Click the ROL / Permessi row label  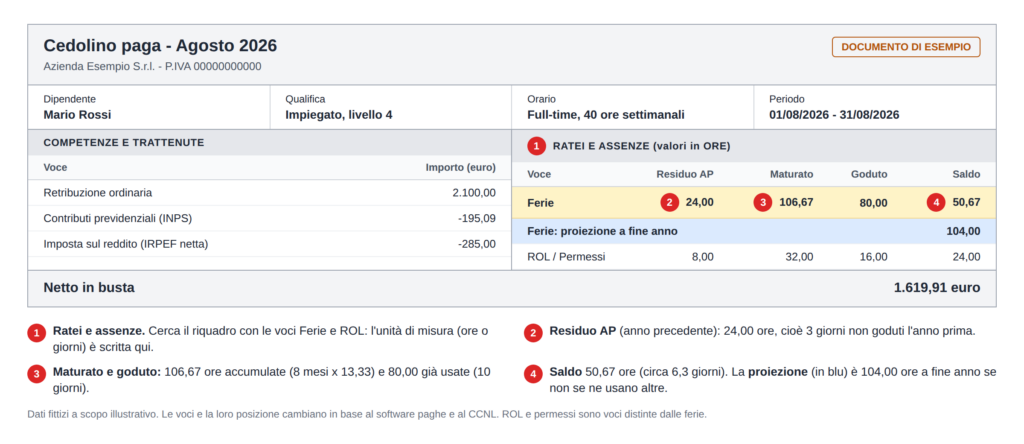click(566, 257)
